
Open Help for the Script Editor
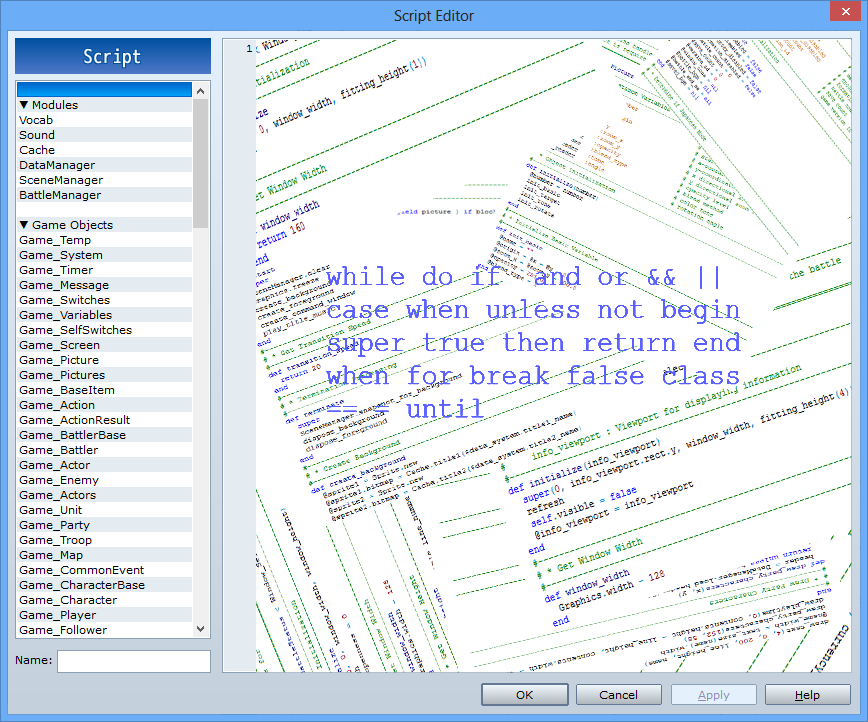coord(808,695)
